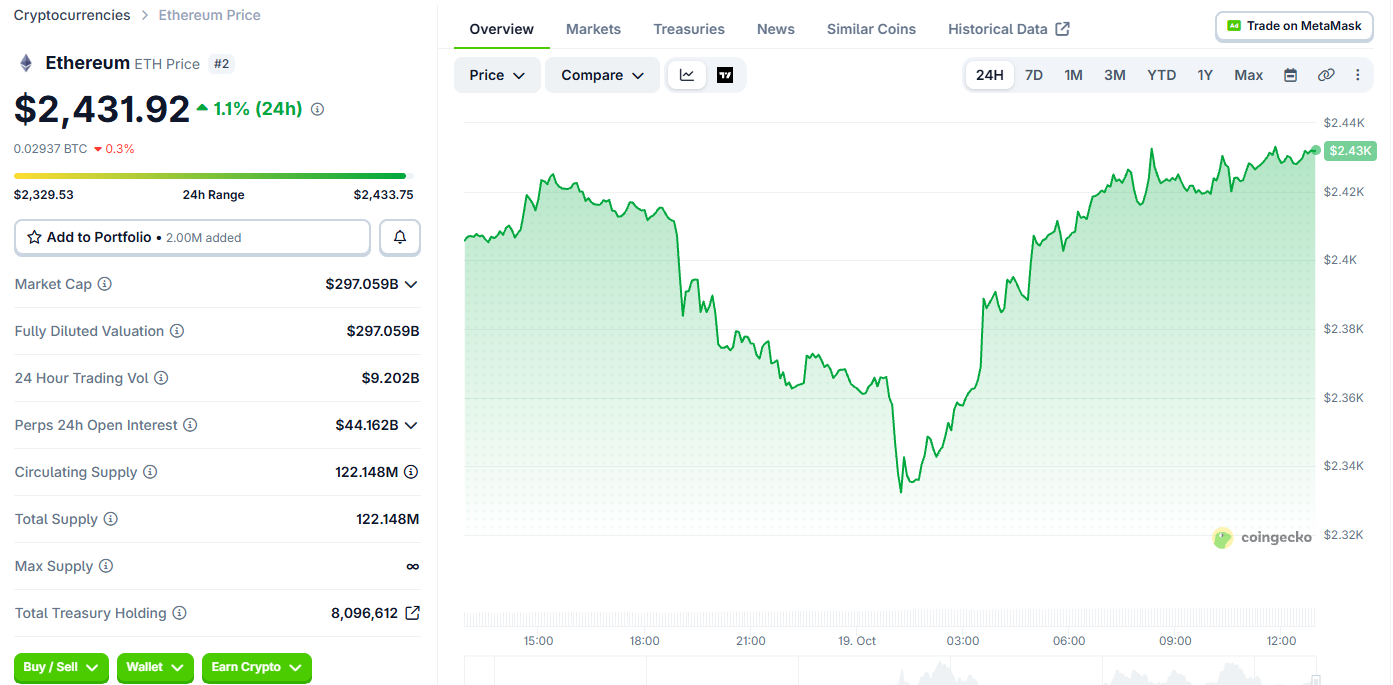1393x685 pixels.
Task: Open the Buy / Sell dropdown
Action: [x=61, y=667]
